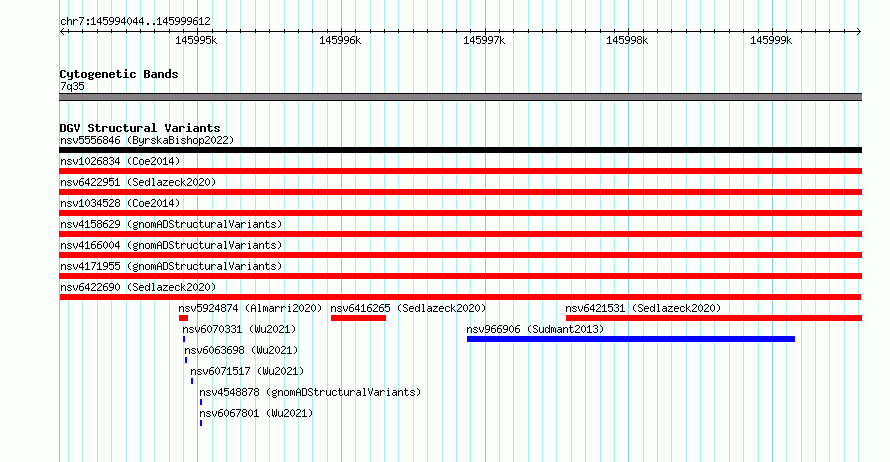Open nsv1034528 (Coe2014) variant label
Screen dimensions: 890x462
(x=120, y=203)
